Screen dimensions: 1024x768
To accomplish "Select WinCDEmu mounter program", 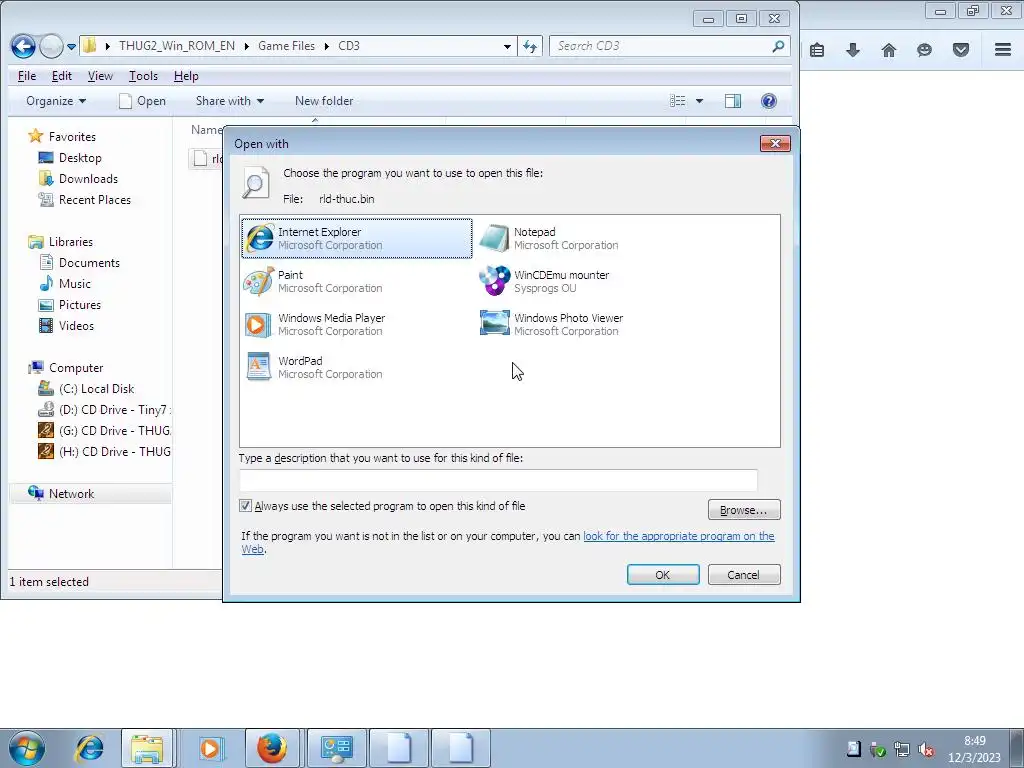I will point(544,281).
